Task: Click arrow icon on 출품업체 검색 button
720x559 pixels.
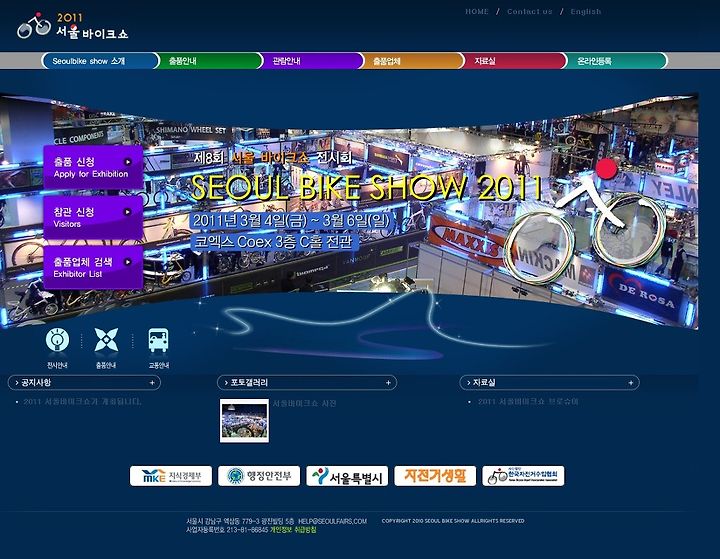Action: tap(128, 262)
